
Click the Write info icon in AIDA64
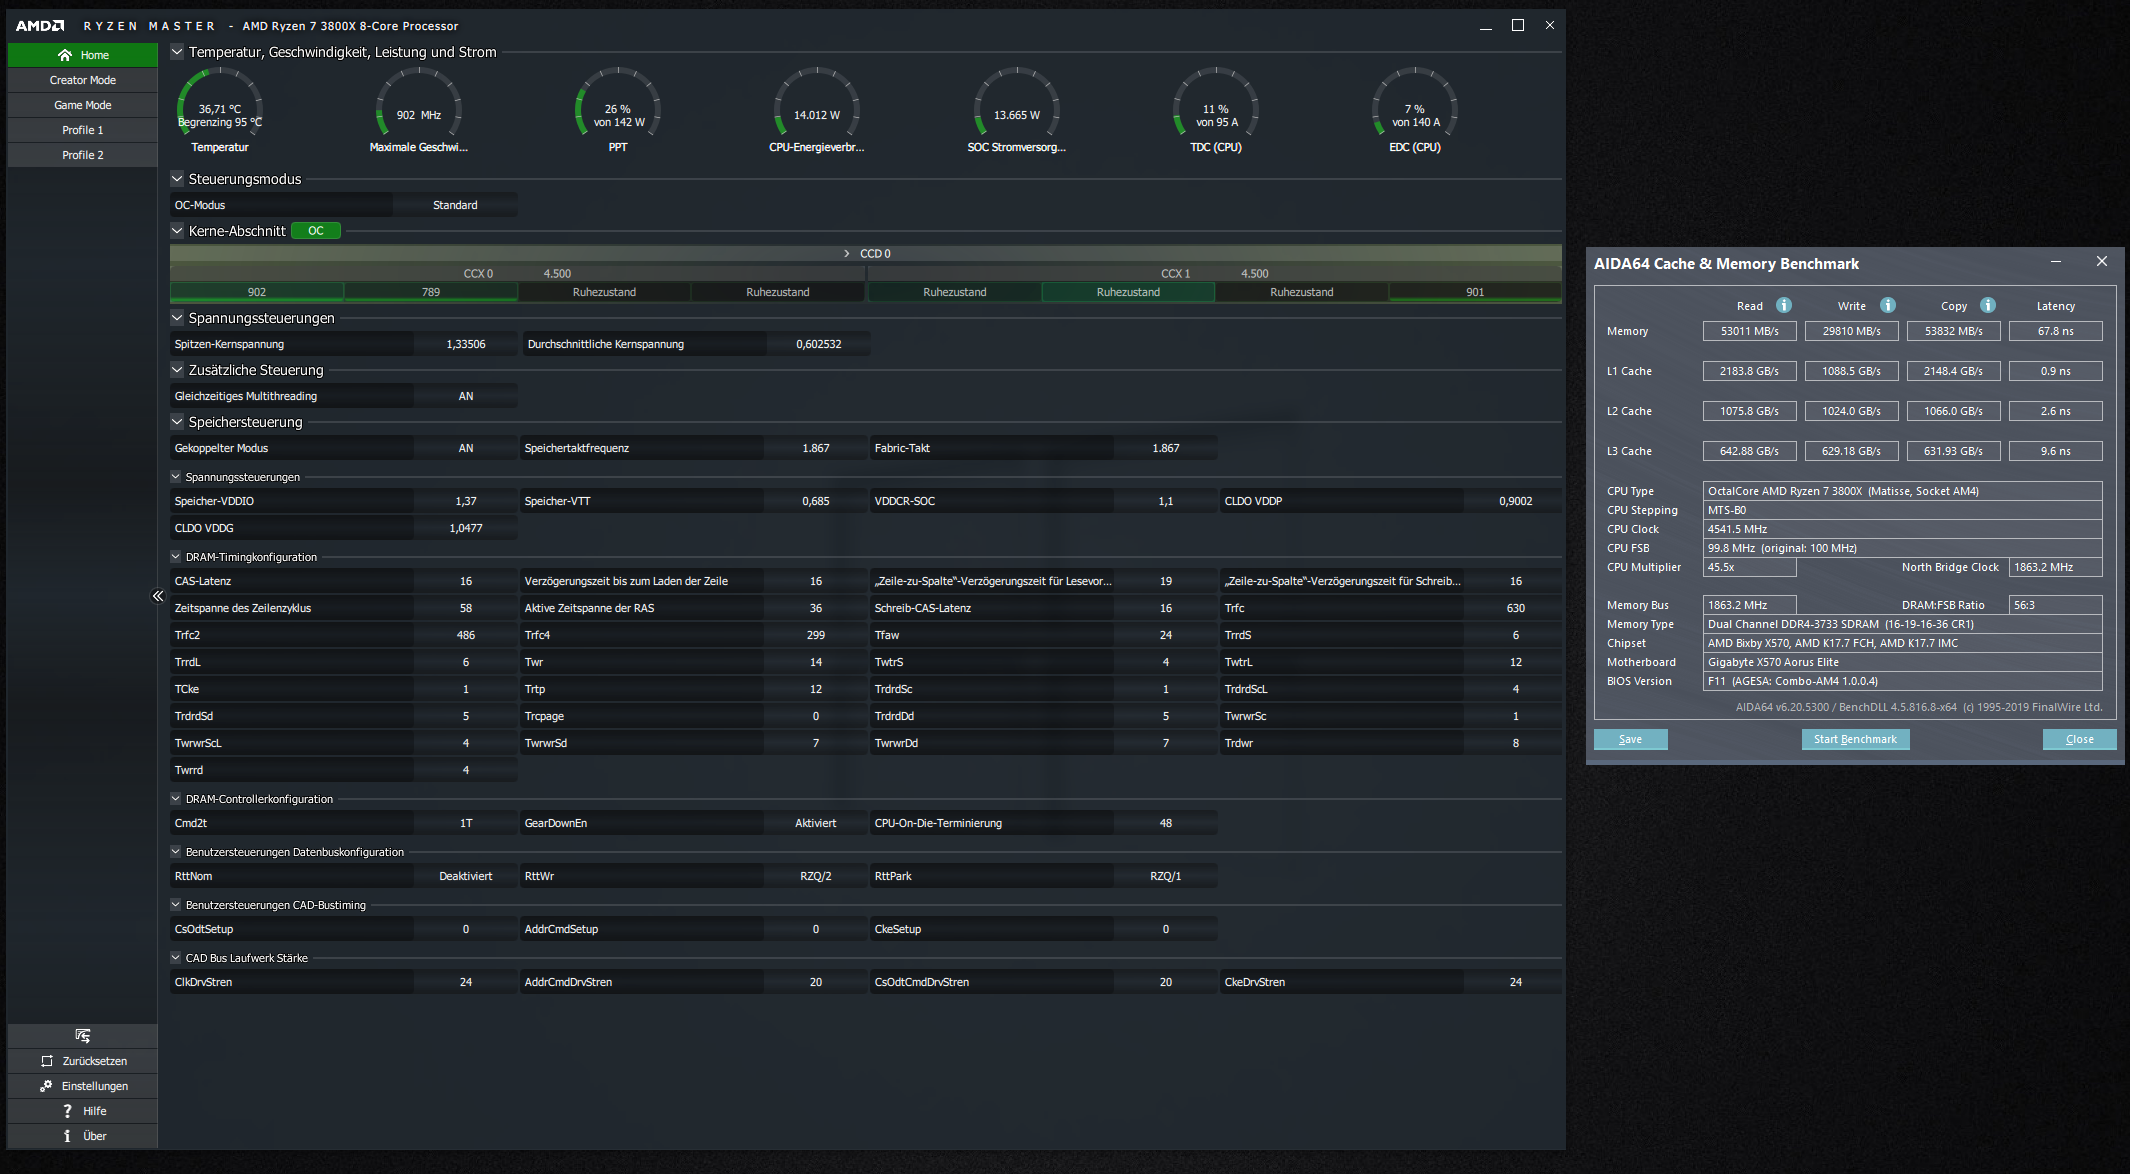tap(1888, 305)
